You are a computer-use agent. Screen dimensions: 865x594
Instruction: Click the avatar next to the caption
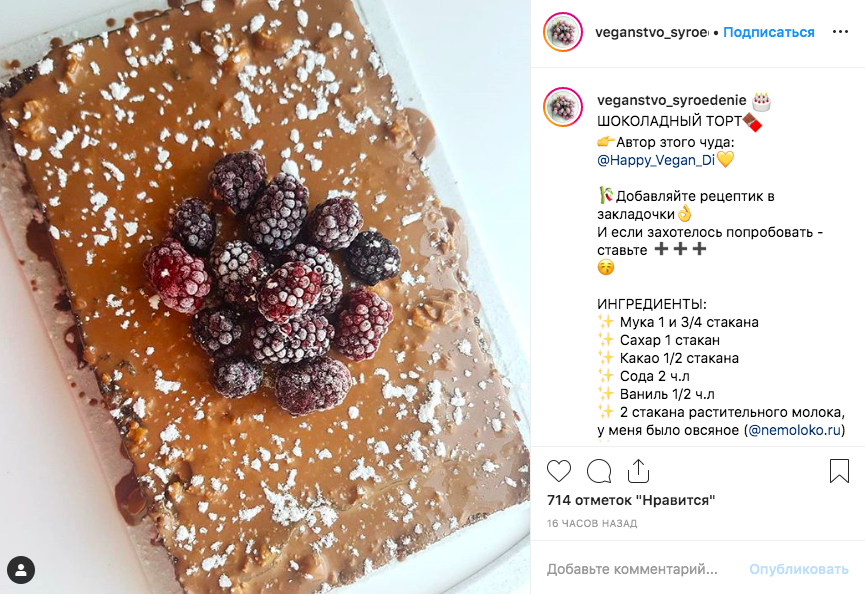click(x=563, y=107)
